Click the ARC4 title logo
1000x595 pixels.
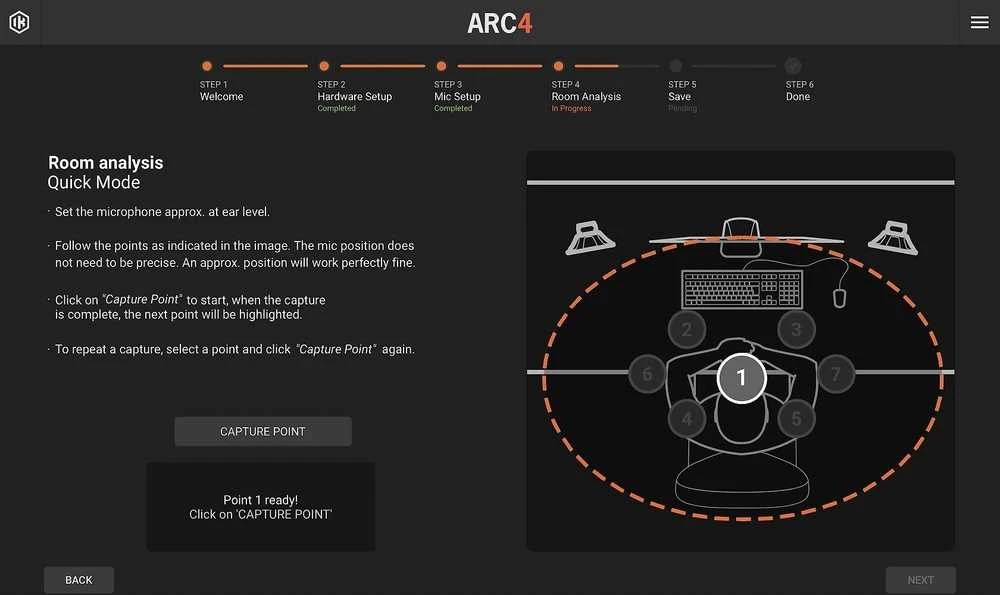point(500,24)
